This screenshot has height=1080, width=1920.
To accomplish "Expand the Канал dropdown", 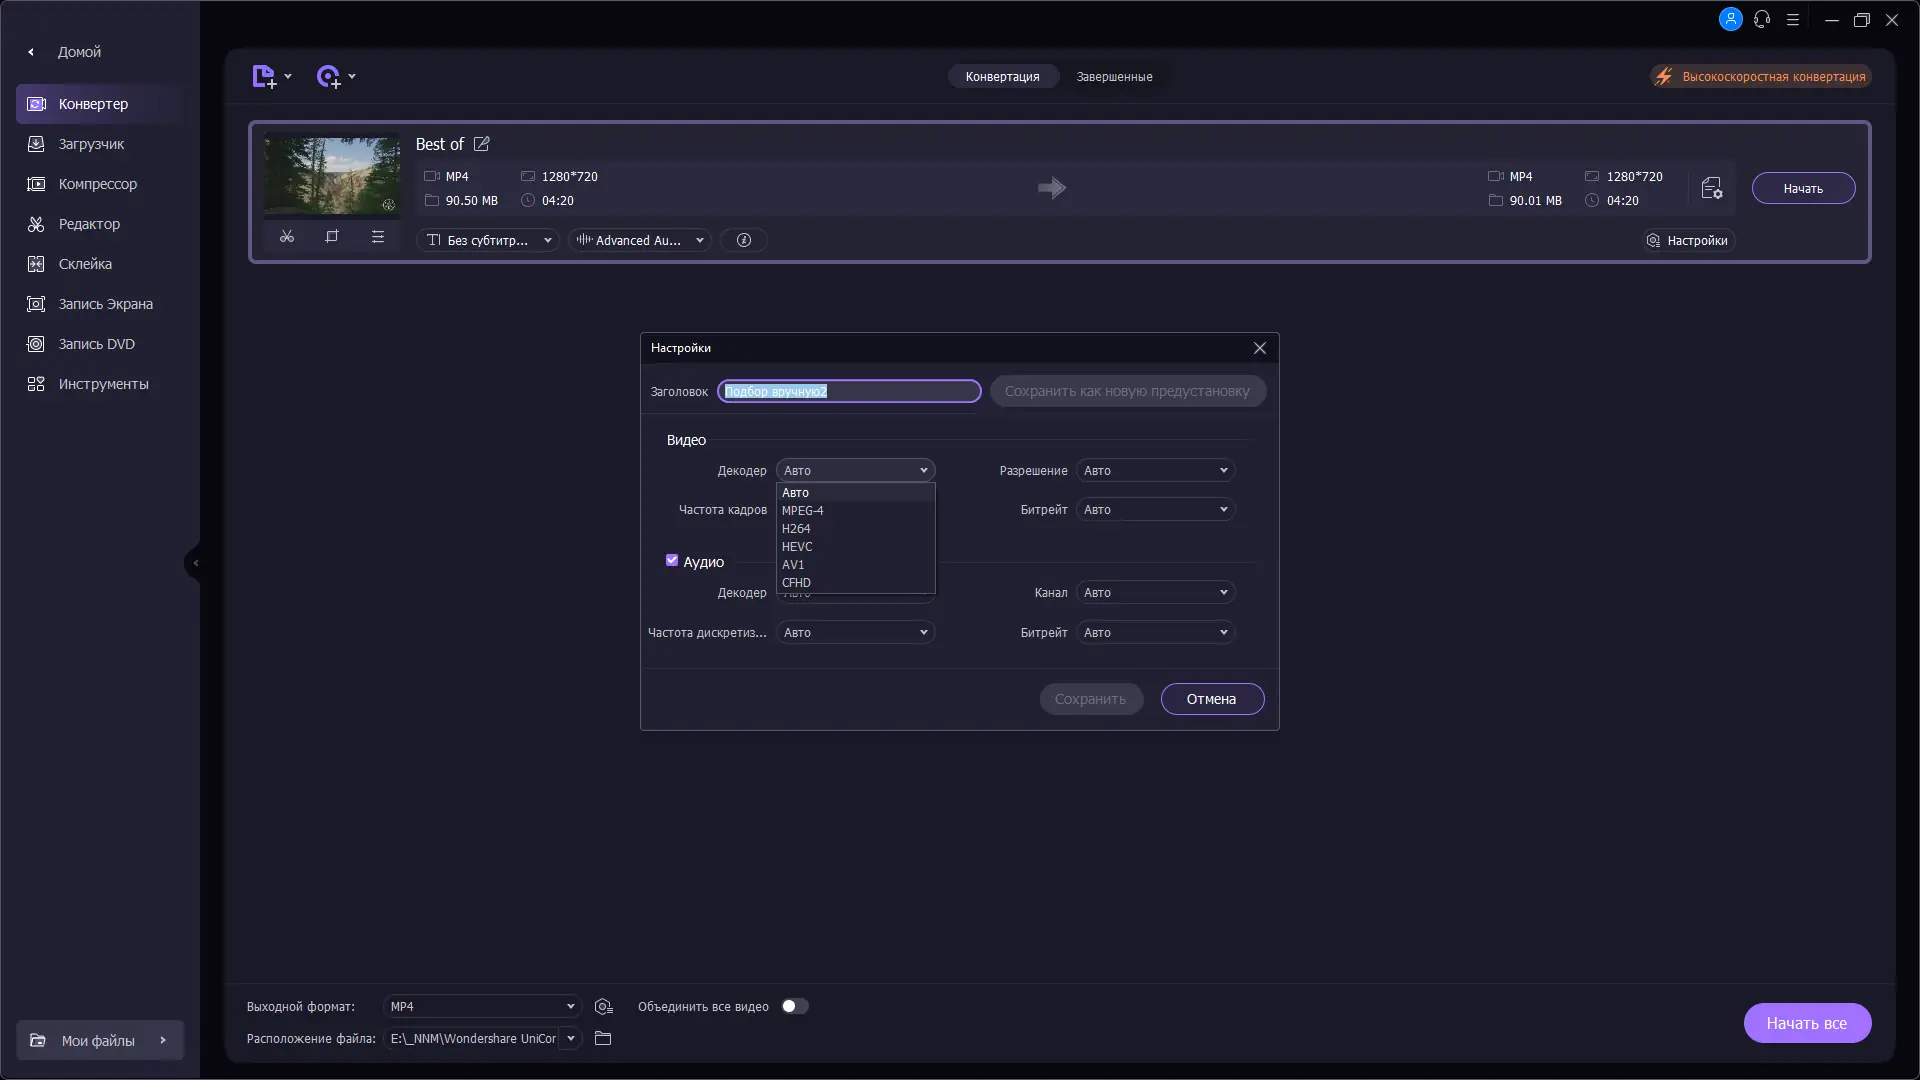I will click(1155, 593).
